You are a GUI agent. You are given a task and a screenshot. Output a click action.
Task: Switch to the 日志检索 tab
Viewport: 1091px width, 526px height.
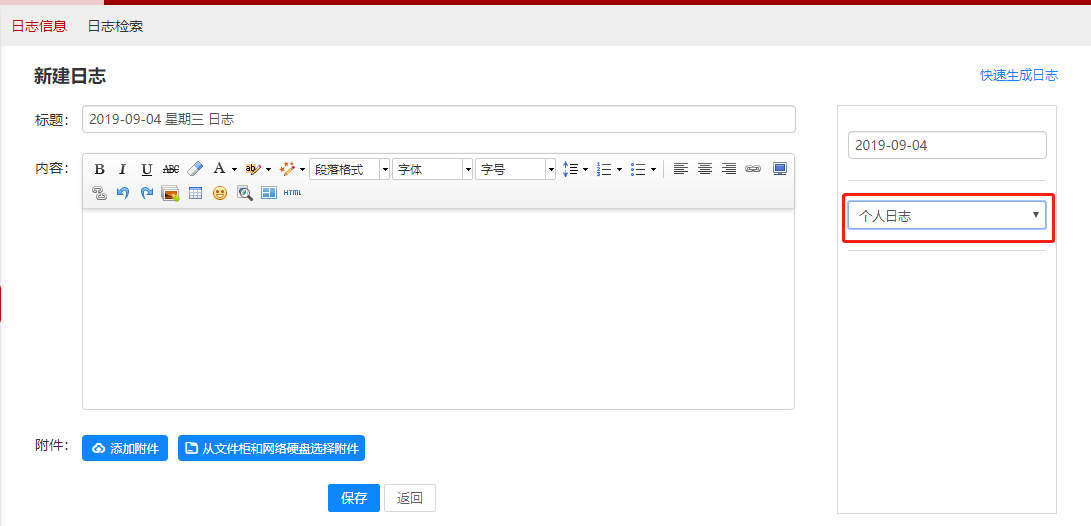[115, 26]
